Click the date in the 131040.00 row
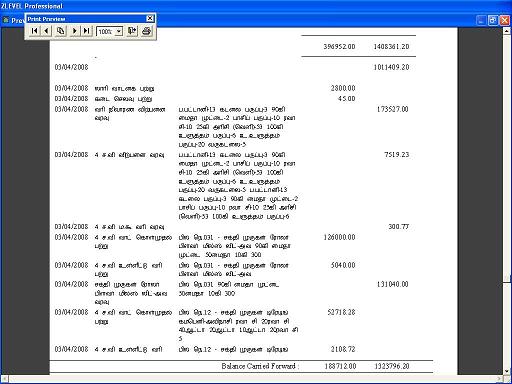Image resolution: width=512 pixels, height=384 pixels. click(71, 284)
